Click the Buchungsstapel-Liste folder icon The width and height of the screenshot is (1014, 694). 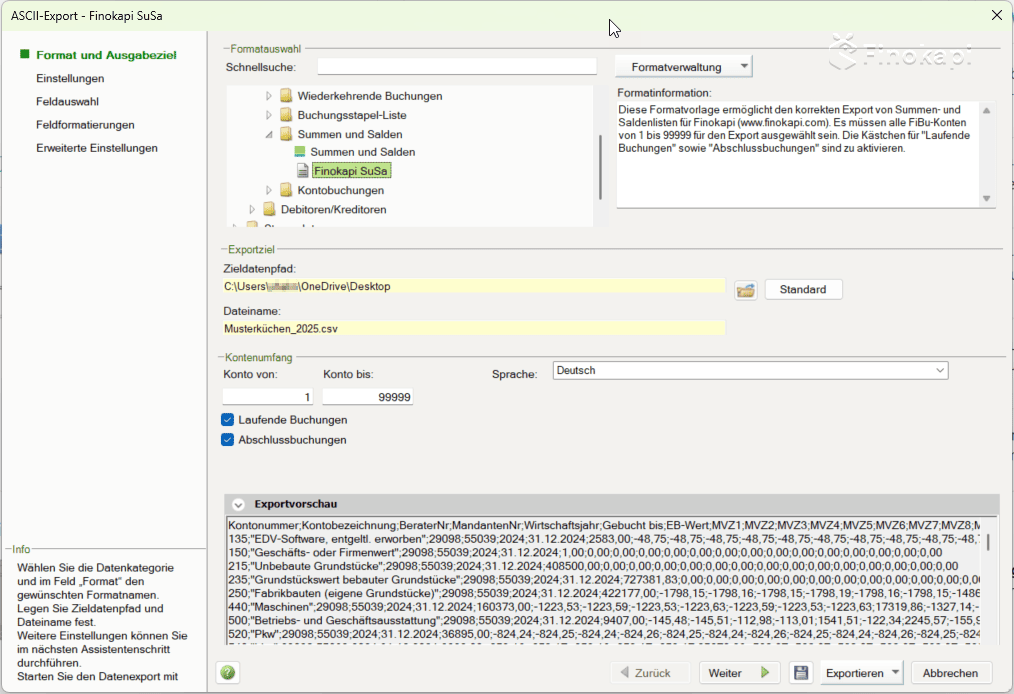pos(286,115)
